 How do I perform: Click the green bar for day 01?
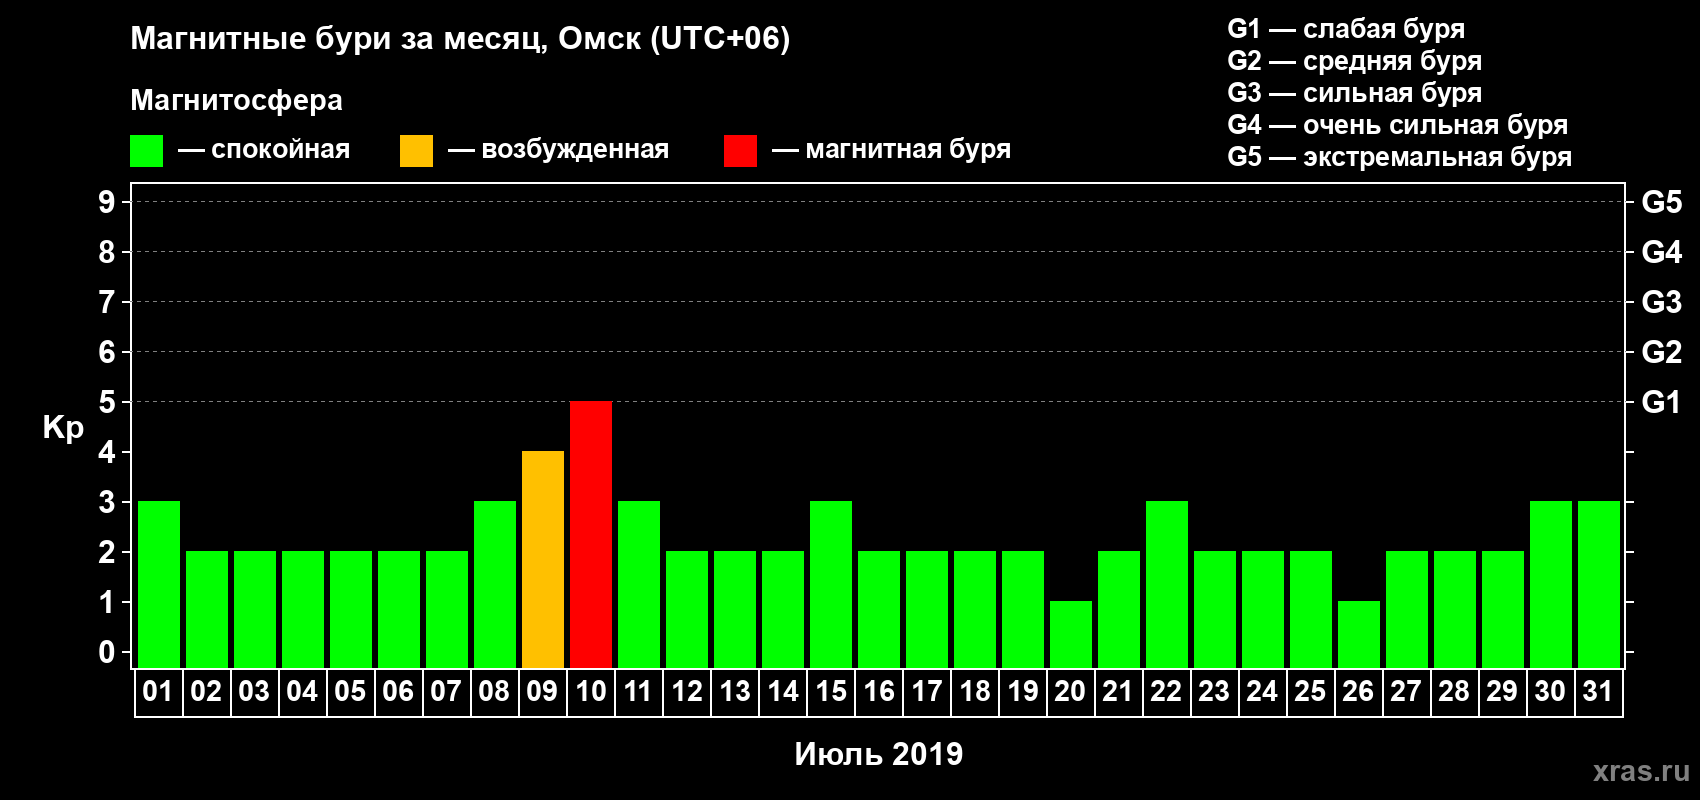pos(159,584)
